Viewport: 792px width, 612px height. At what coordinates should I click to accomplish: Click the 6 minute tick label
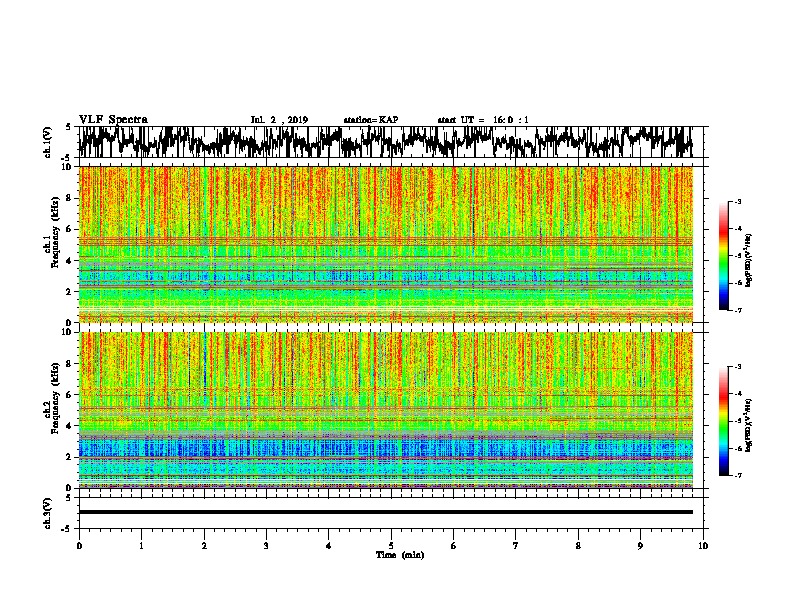tap(454, 546)
